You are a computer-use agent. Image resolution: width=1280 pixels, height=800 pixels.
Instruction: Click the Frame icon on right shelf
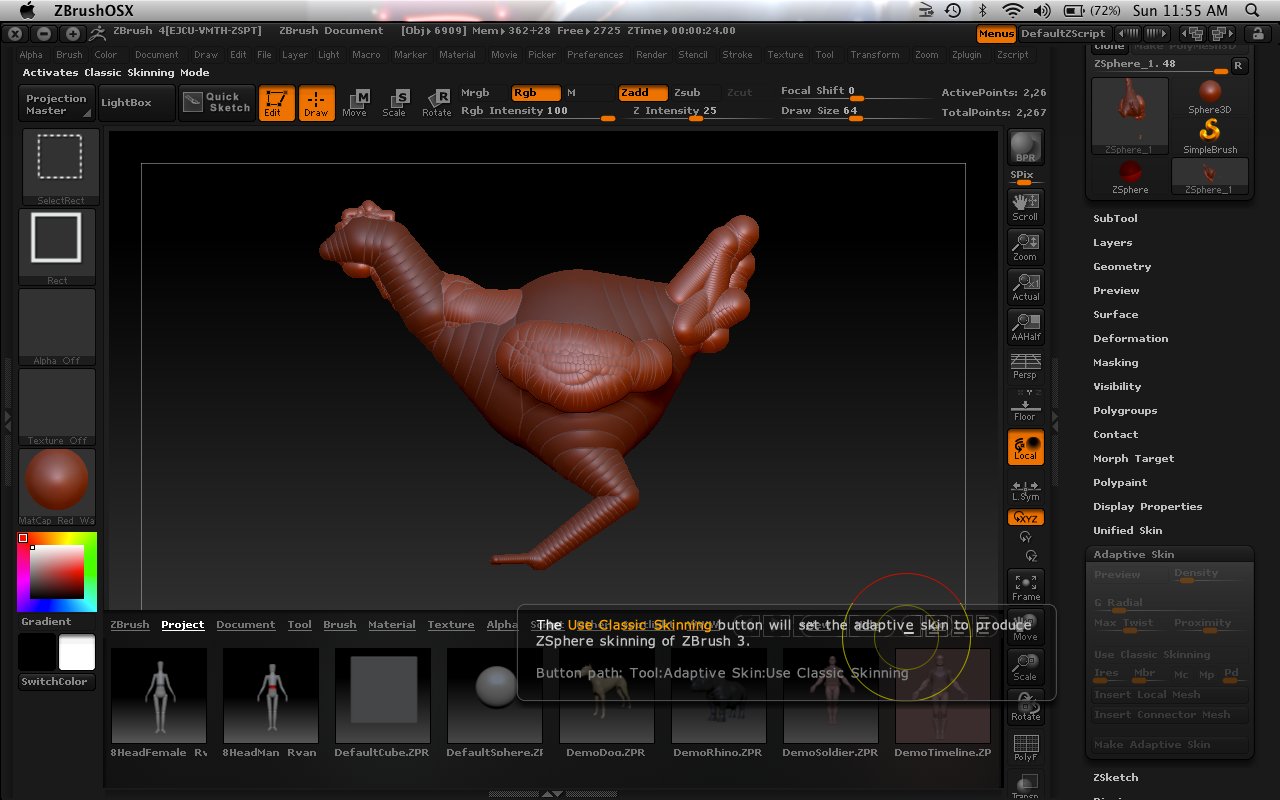tap(1026, 586)
